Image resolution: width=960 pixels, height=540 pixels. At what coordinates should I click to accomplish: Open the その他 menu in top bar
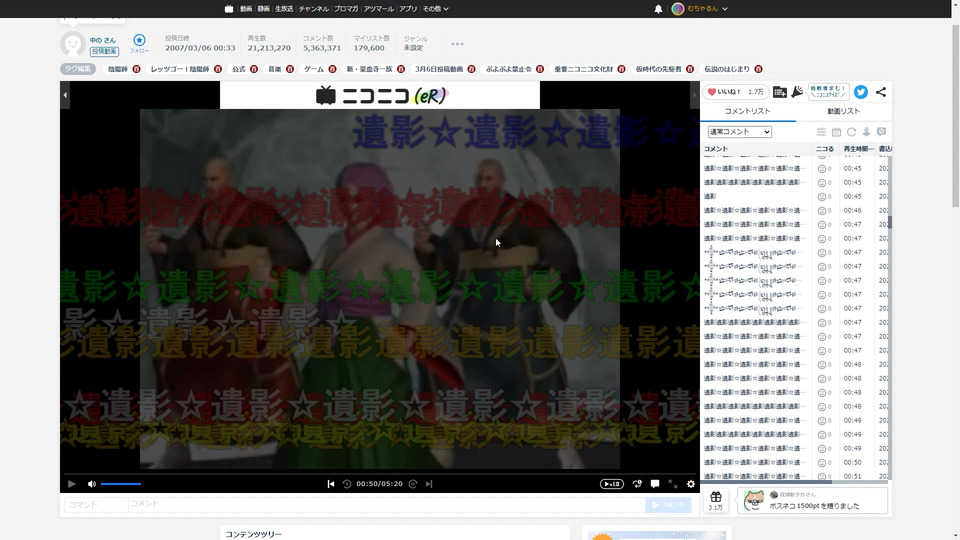435,9
